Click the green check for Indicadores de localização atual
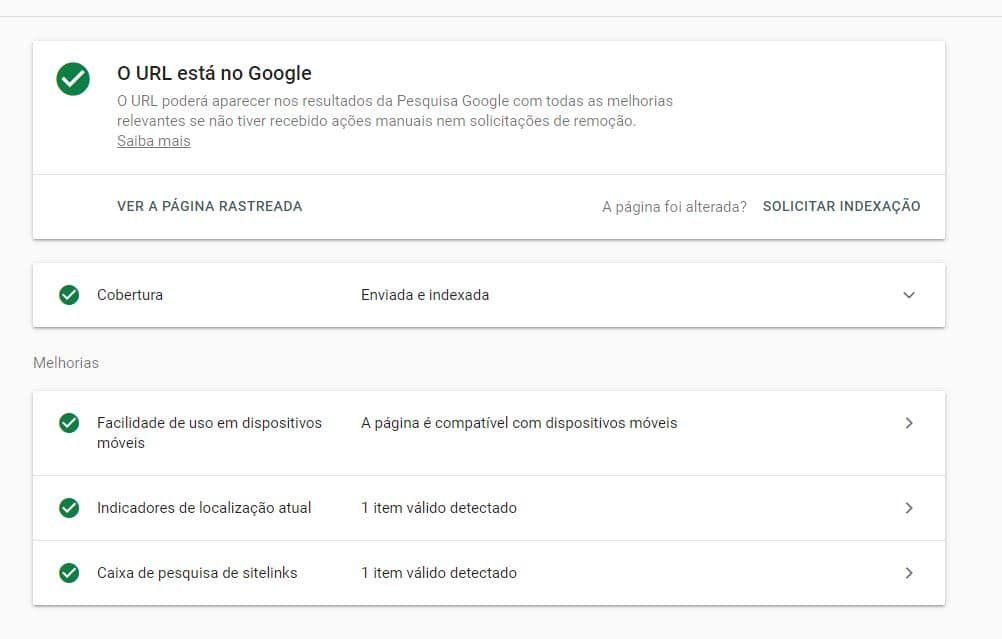The image size is (1002, 639). [69, 508]
